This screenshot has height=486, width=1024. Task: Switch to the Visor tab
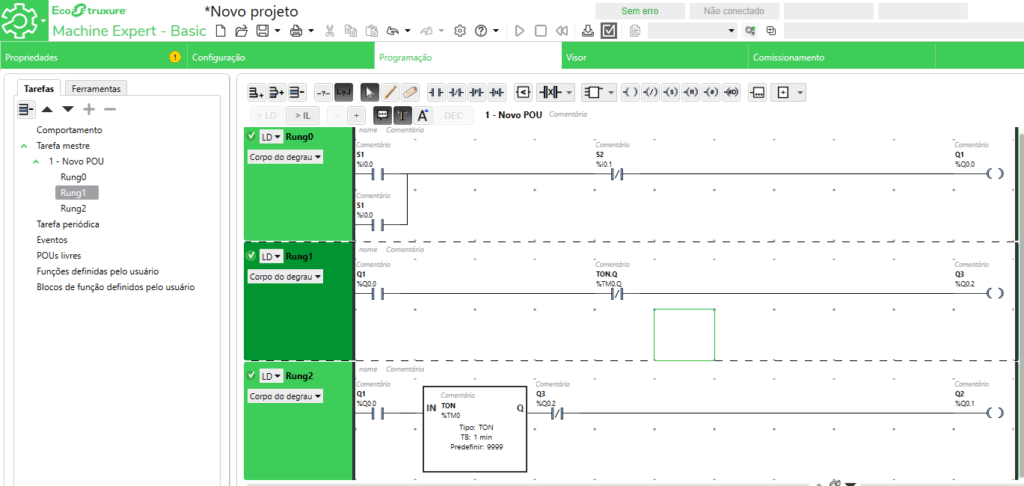(x=655, y=57)
